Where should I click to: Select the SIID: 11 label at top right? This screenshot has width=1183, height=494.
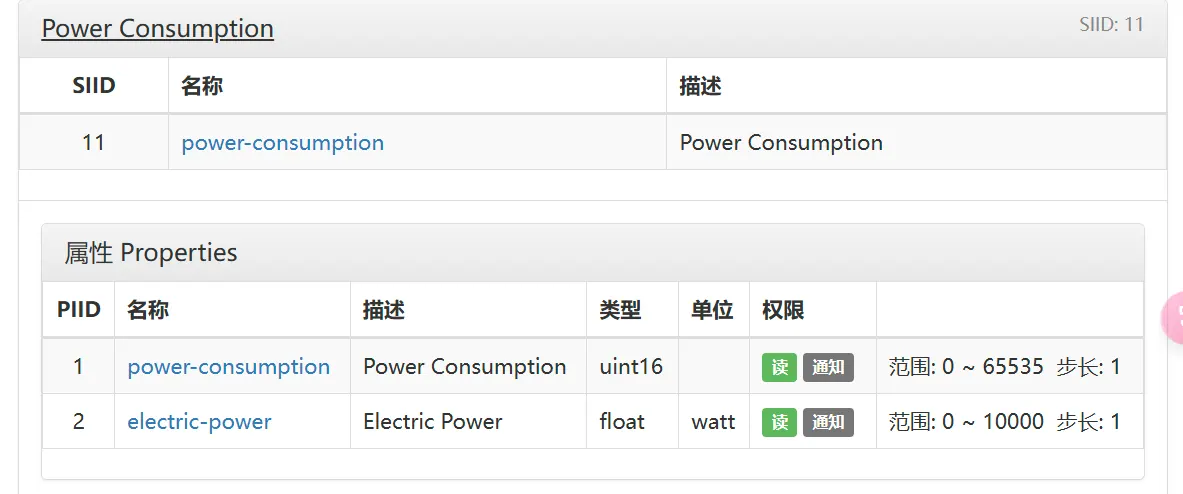tap(1111, 25)
